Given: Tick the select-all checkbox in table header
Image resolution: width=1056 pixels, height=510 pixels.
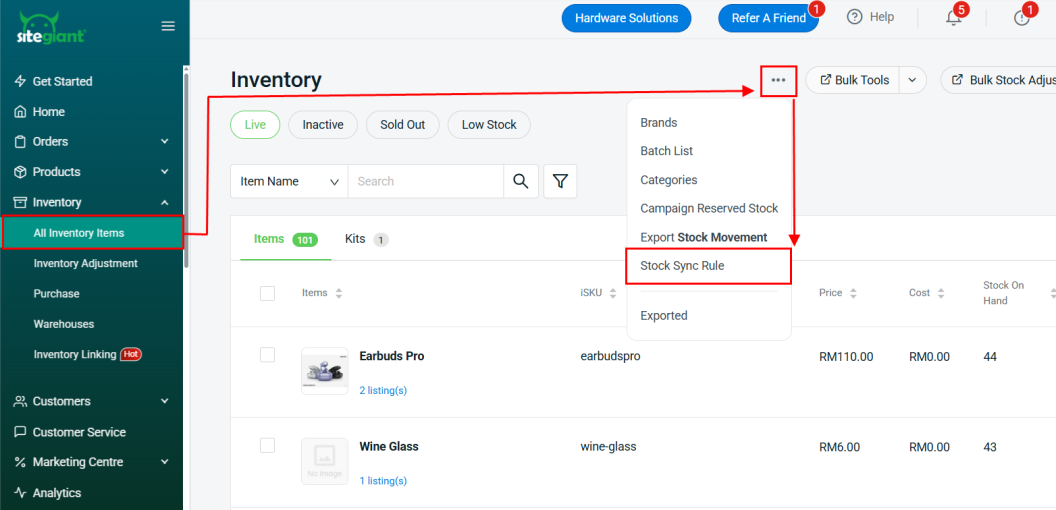Looking at the screenshot, I should click(x=267, y=293).
